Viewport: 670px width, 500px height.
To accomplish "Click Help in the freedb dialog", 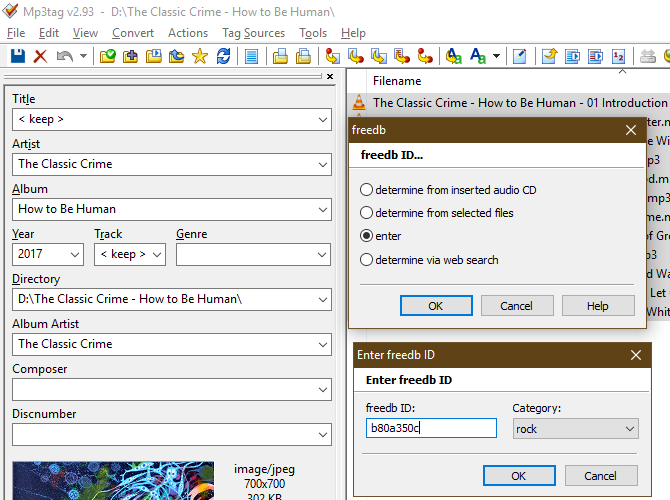I will tap(598, 306).
